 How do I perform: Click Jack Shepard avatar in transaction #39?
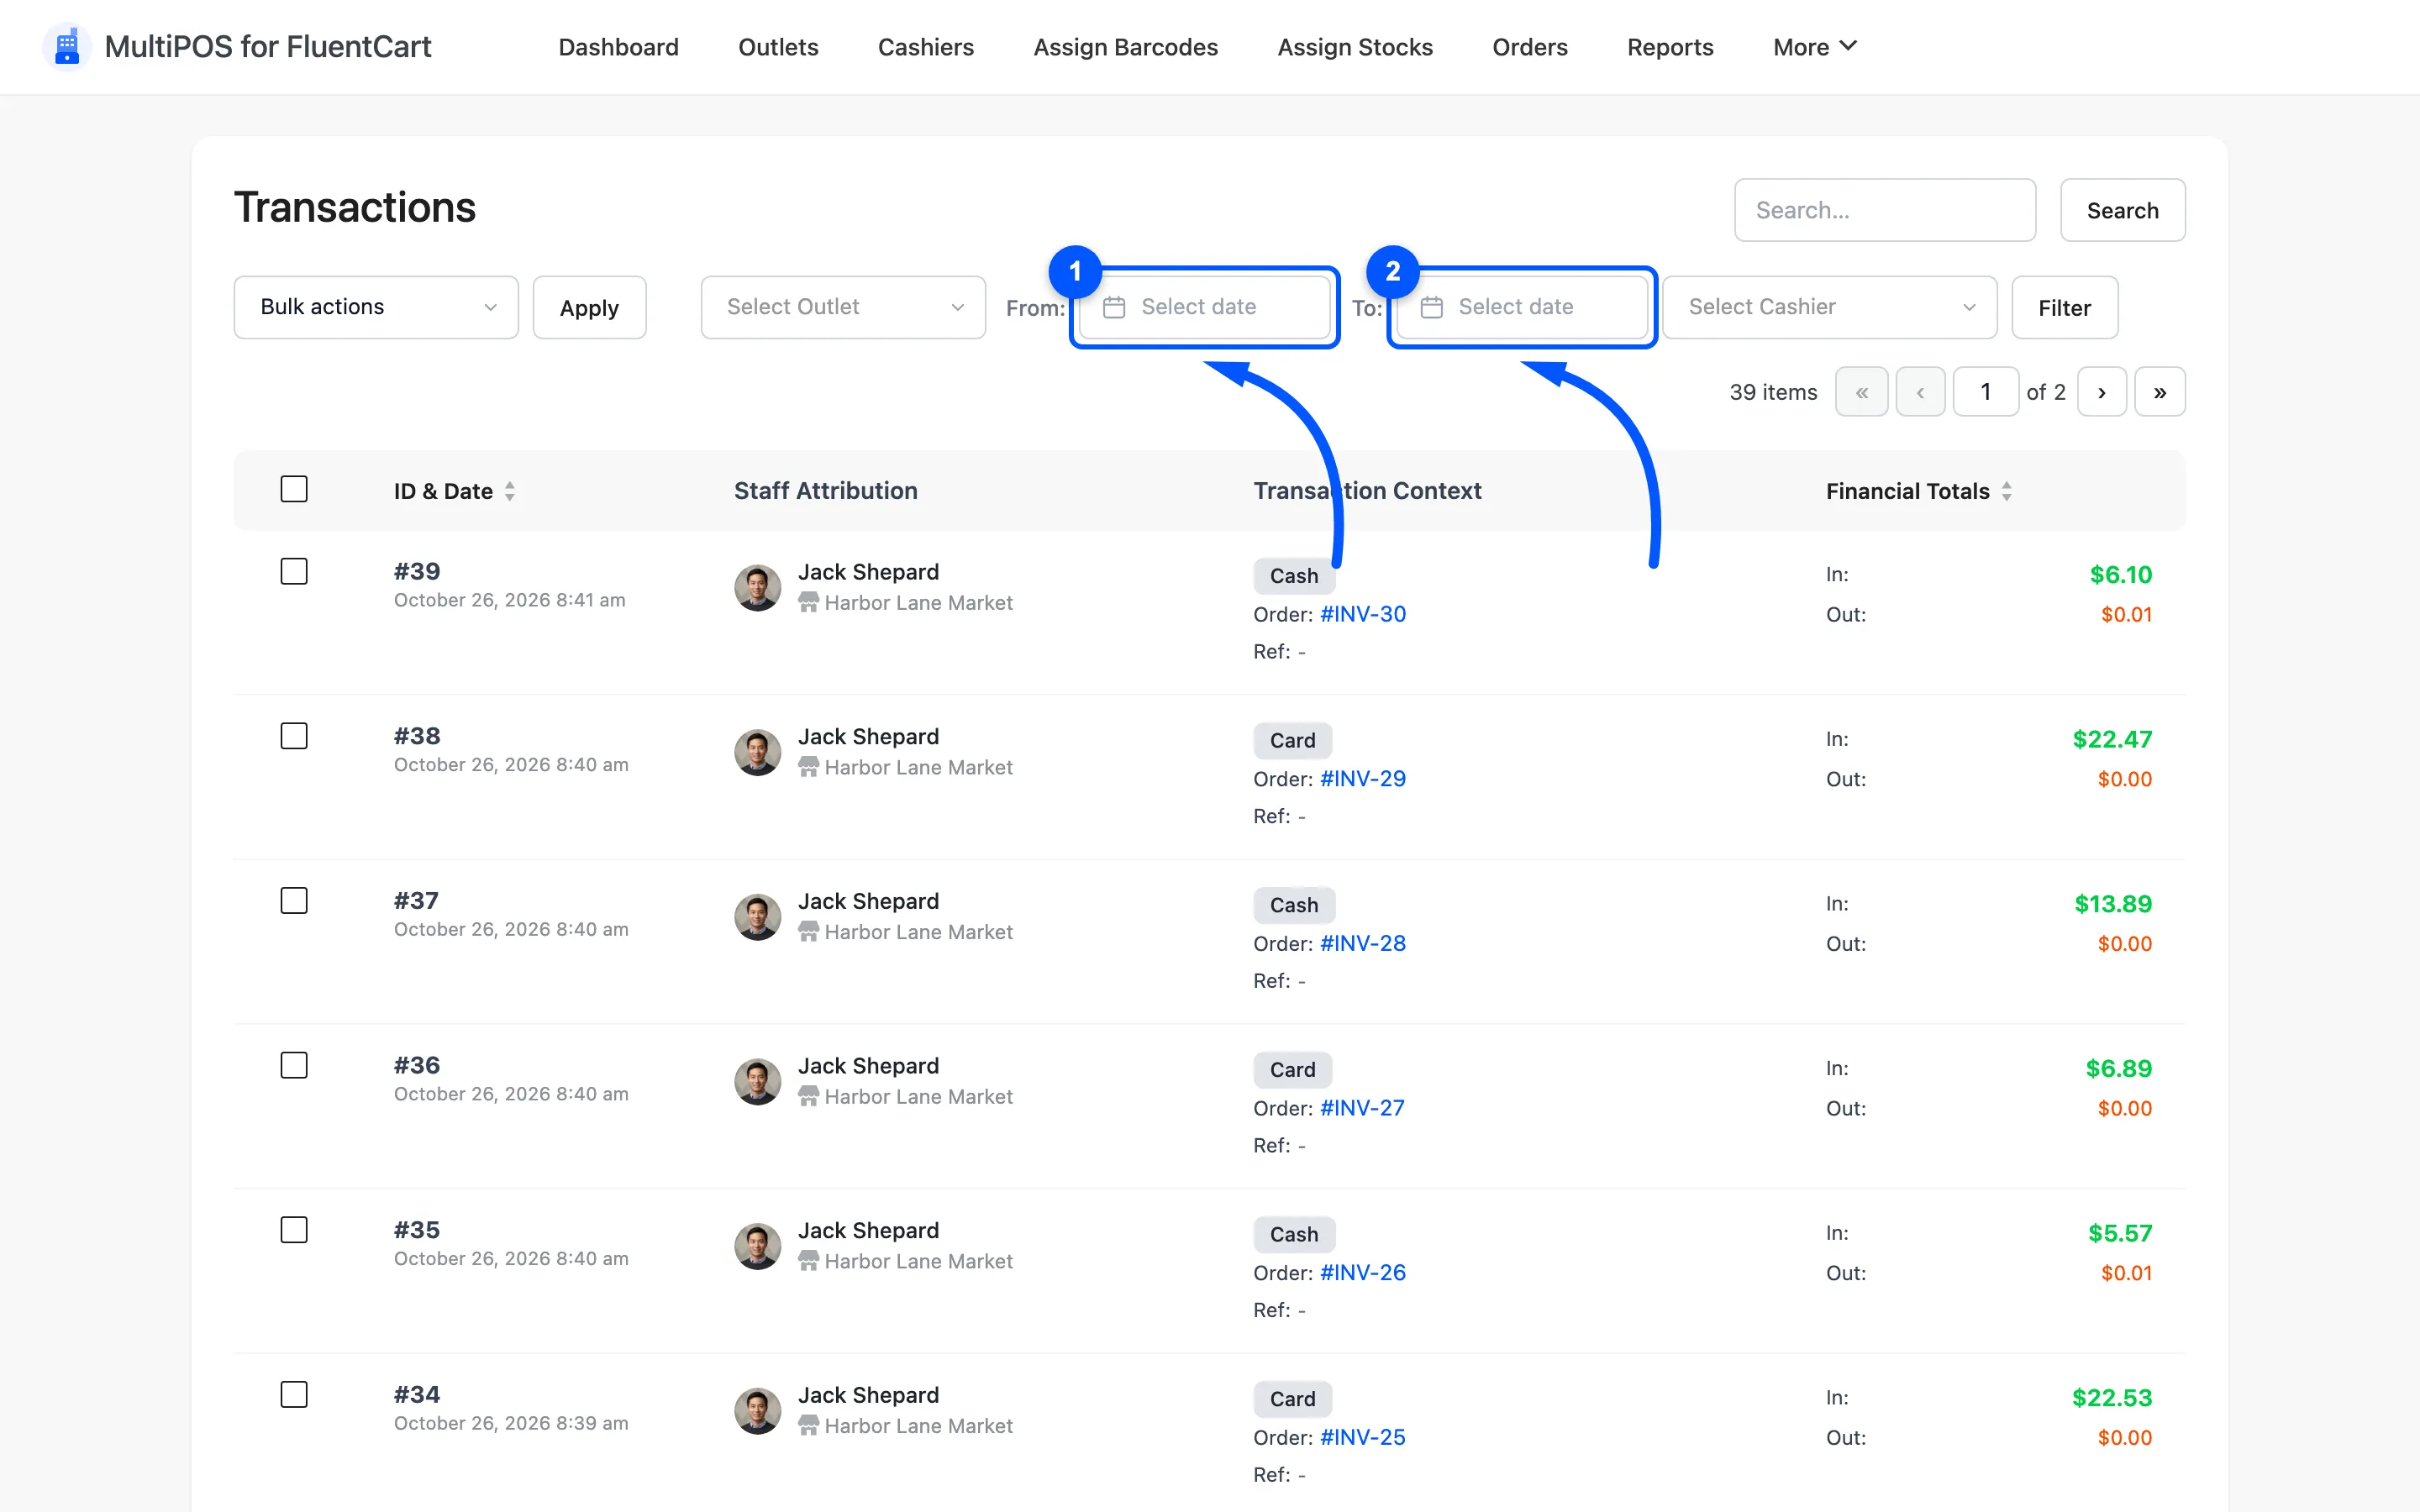757,587
